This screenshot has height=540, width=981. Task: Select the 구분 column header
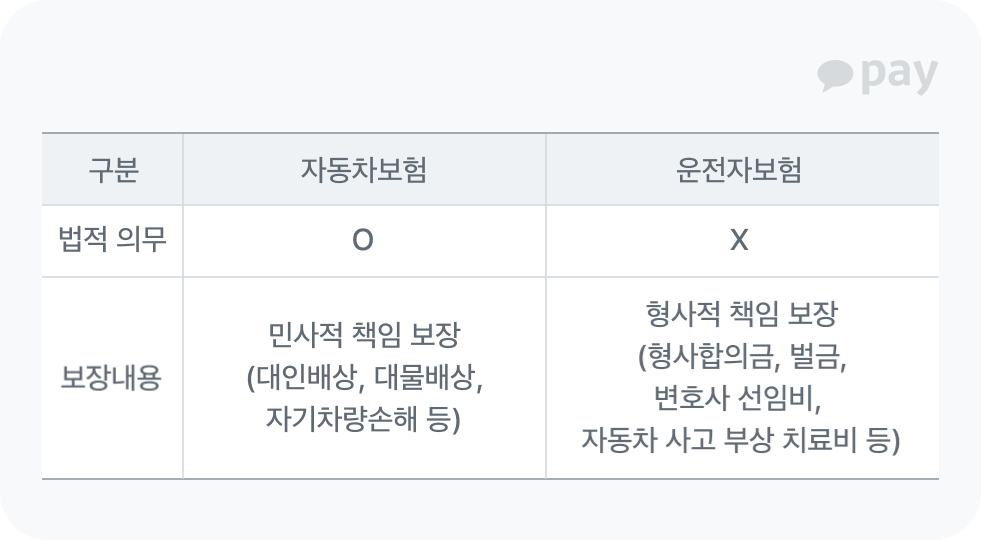point(112,170)
